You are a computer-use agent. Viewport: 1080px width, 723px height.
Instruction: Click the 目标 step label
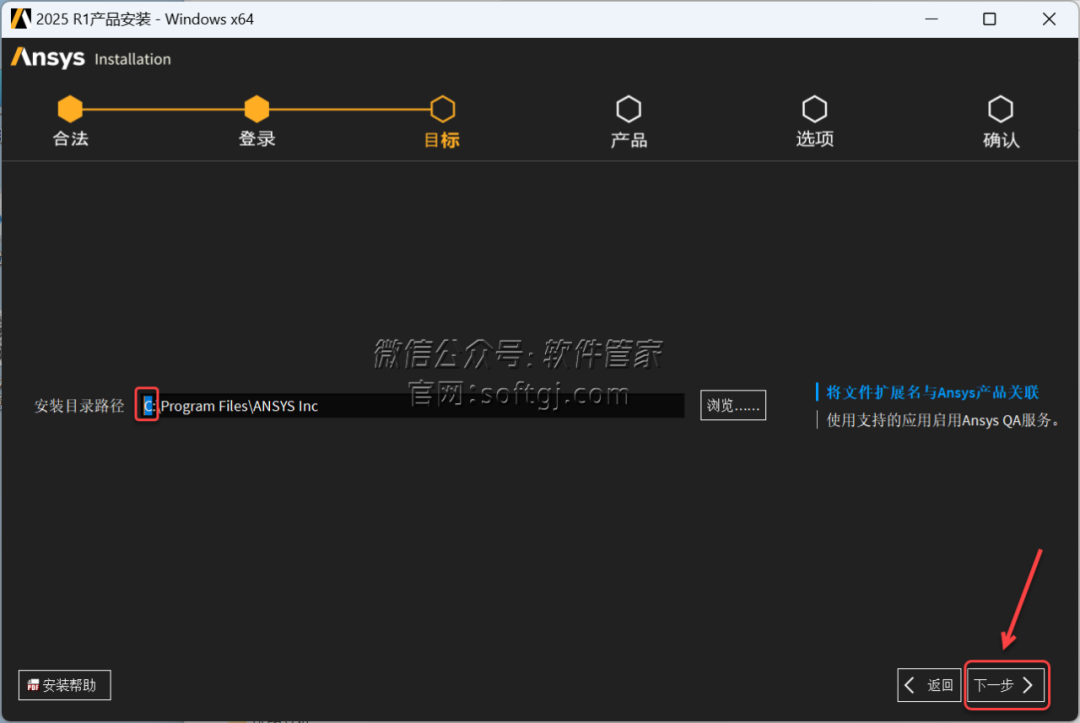[x=442, y=140]
